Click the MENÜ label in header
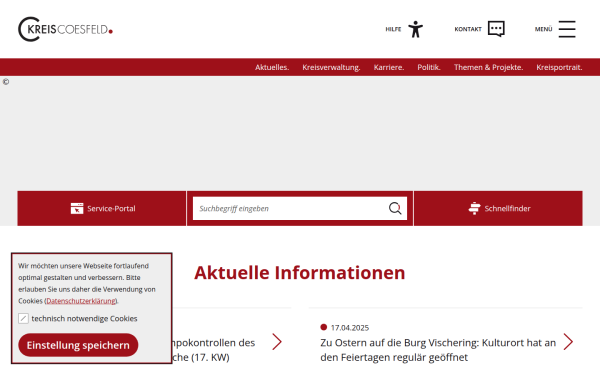600x375 pixels. [x=544, y=29]
